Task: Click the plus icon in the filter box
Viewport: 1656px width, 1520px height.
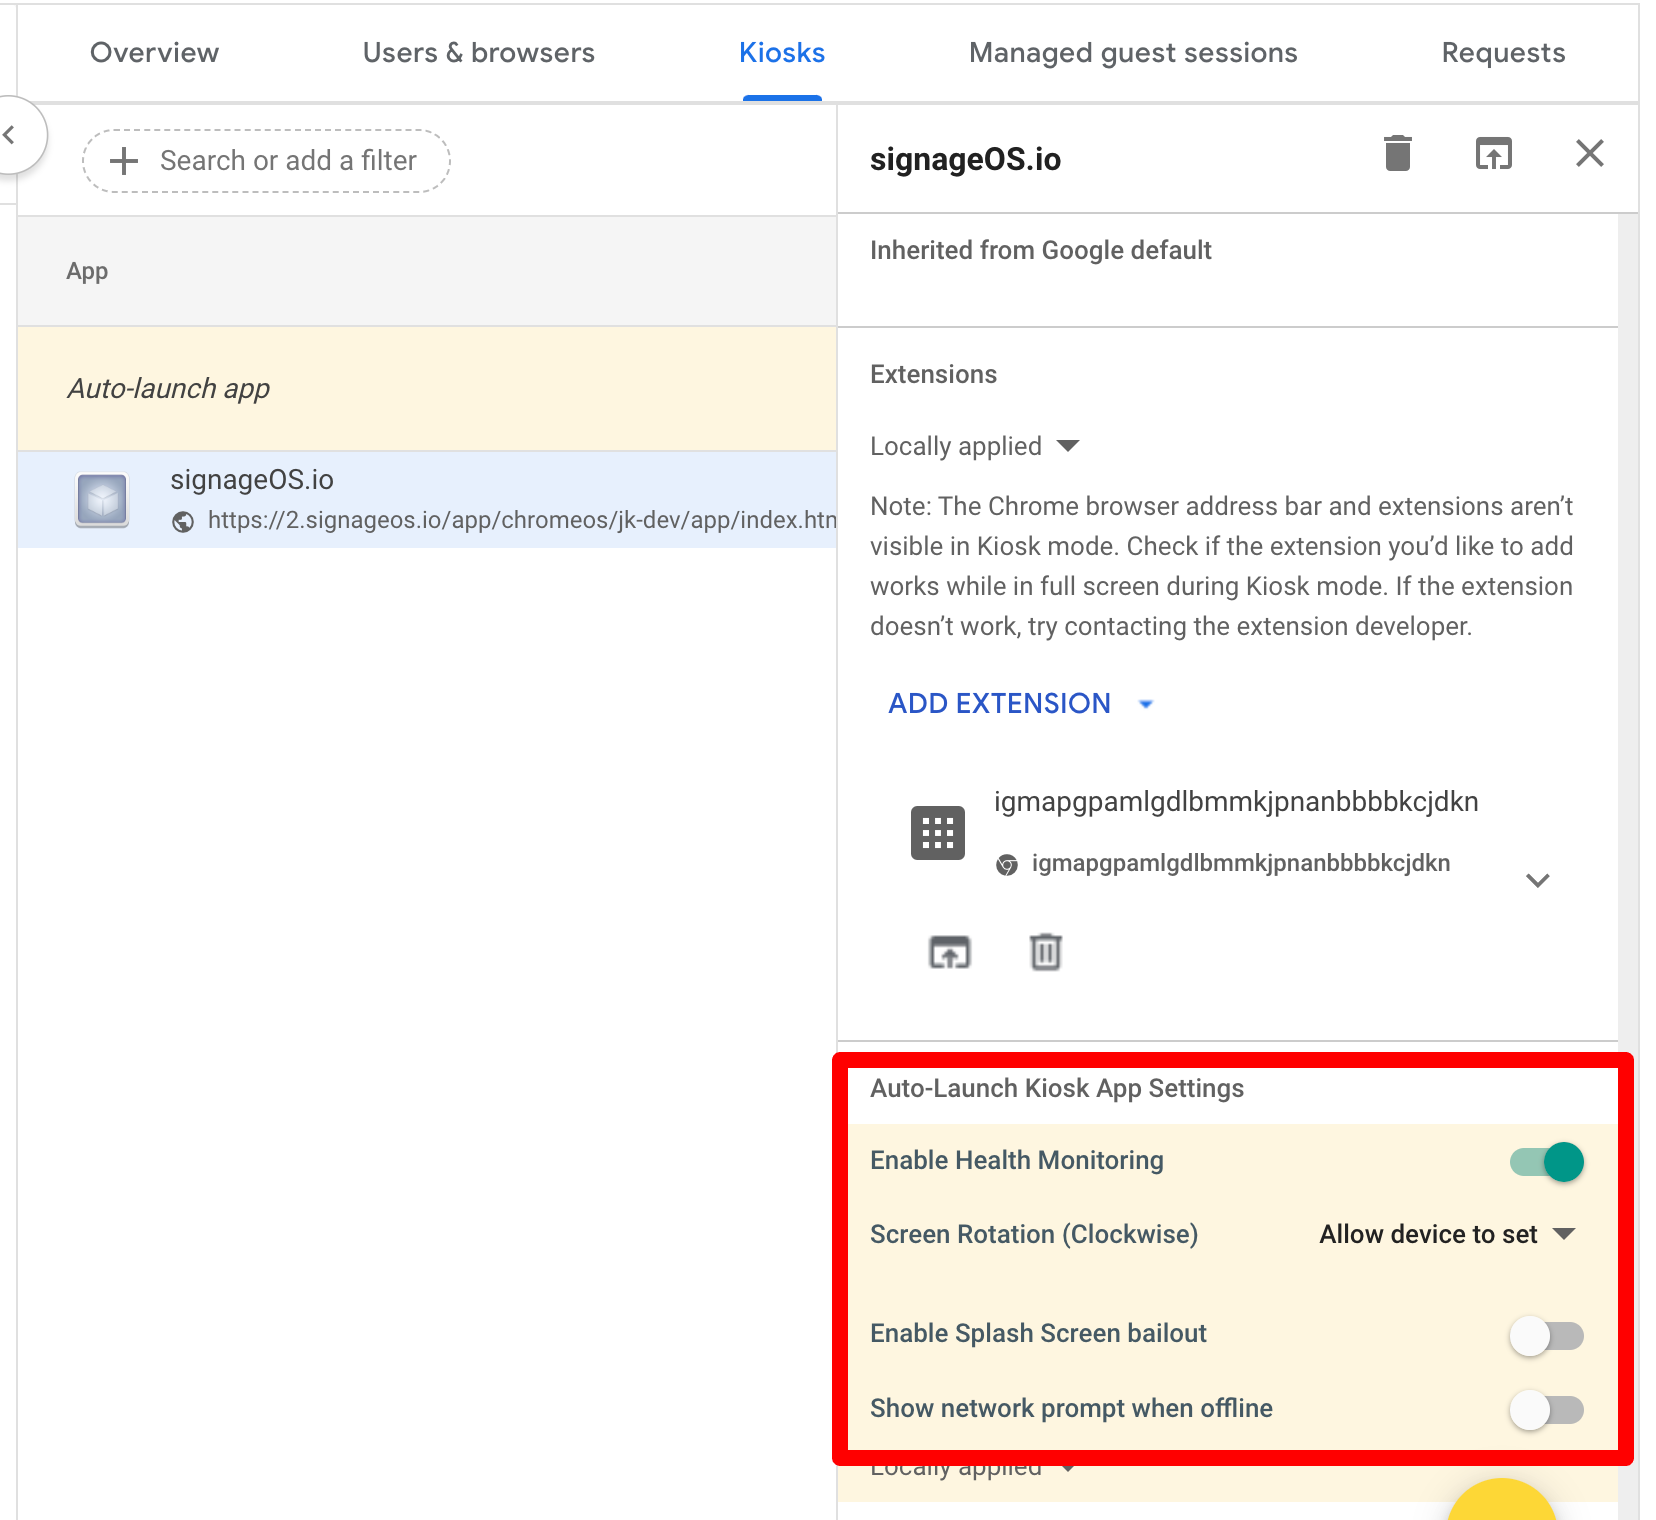Action: (x=124, y=161)
